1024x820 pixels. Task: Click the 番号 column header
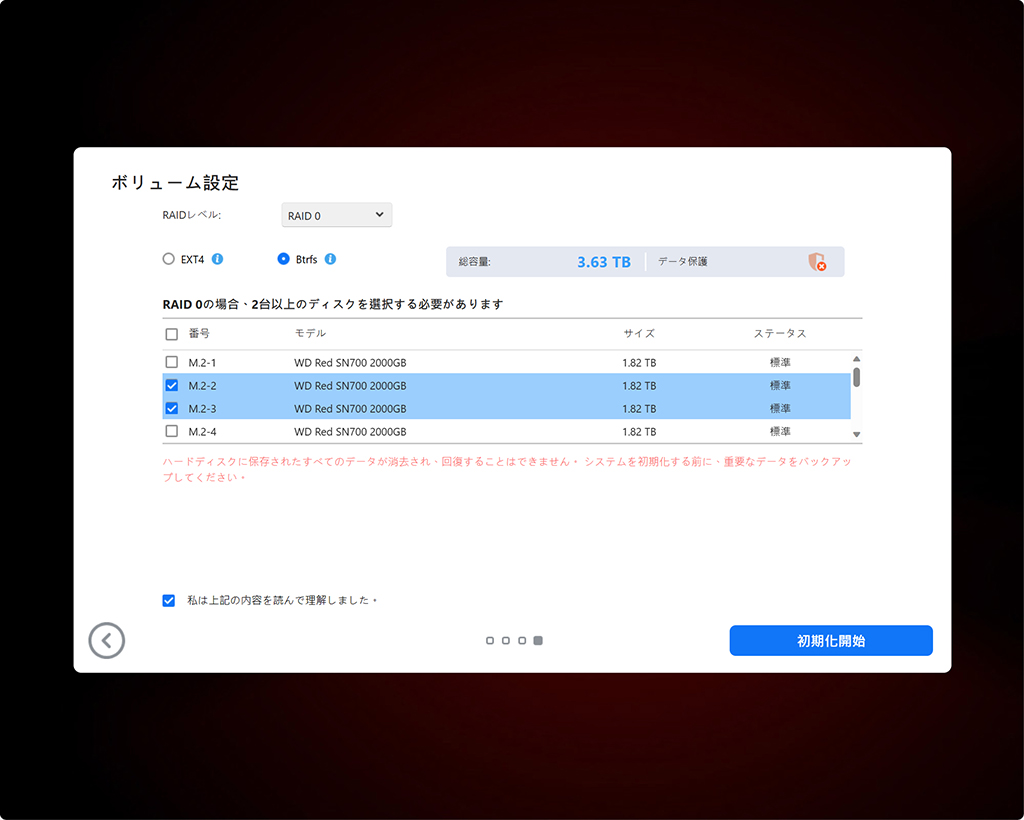[199, 334]
